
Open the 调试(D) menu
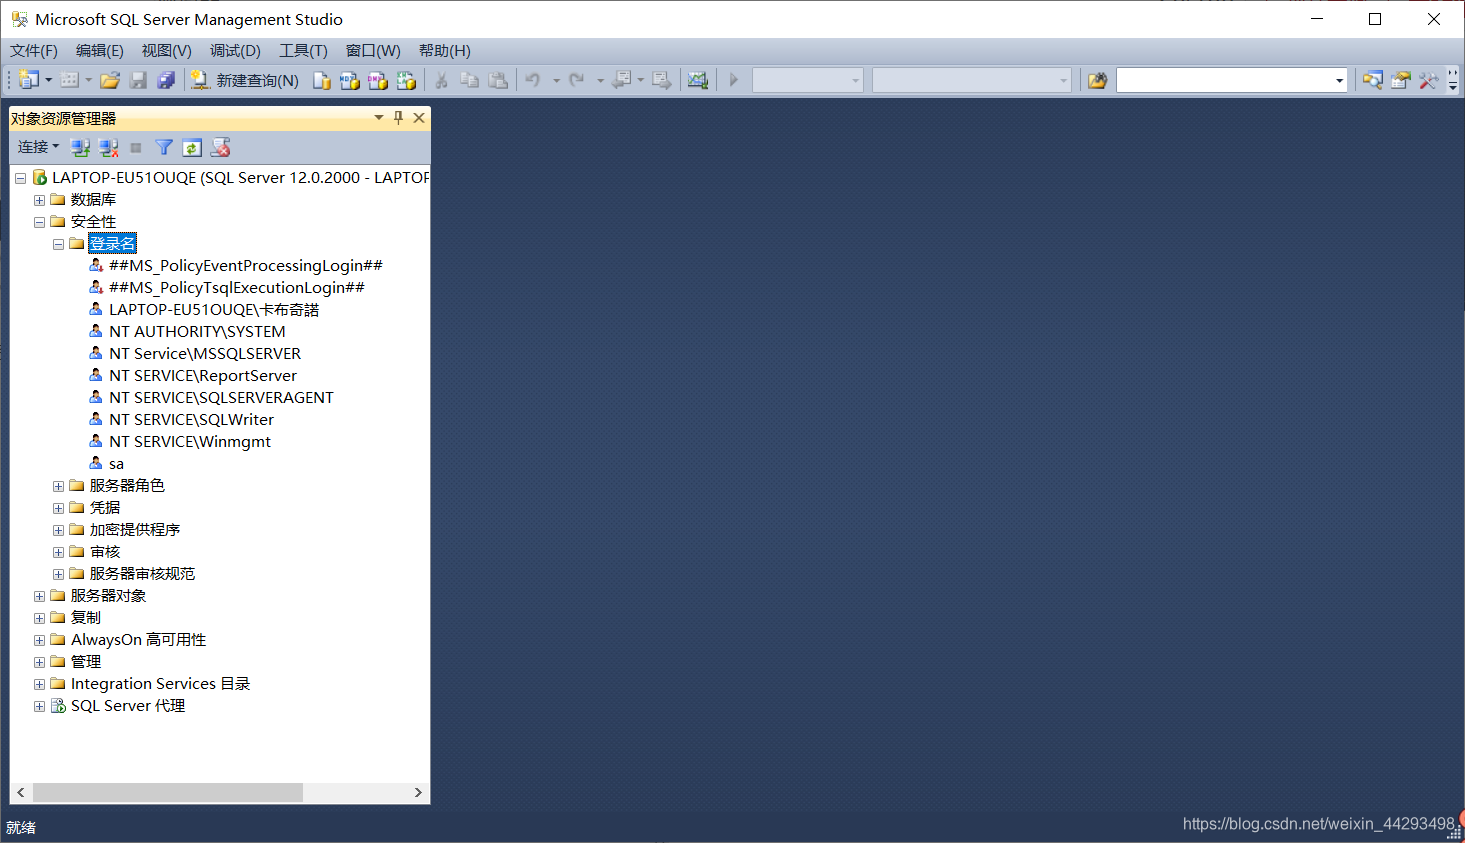pos(235,51)
